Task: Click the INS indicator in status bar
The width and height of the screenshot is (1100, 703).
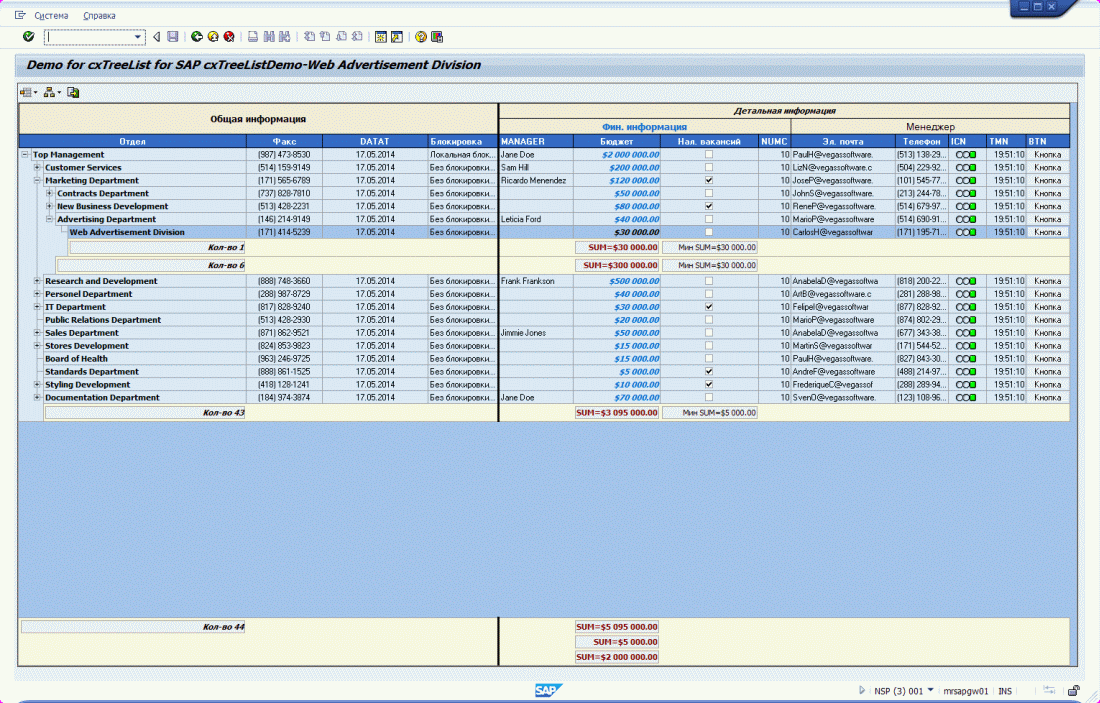Action: point(1005,691)
